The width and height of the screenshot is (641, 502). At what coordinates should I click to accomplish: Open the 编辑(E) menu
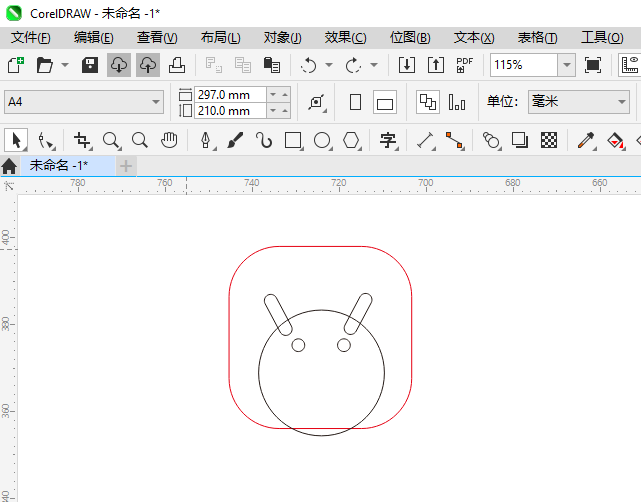(94, 38)
